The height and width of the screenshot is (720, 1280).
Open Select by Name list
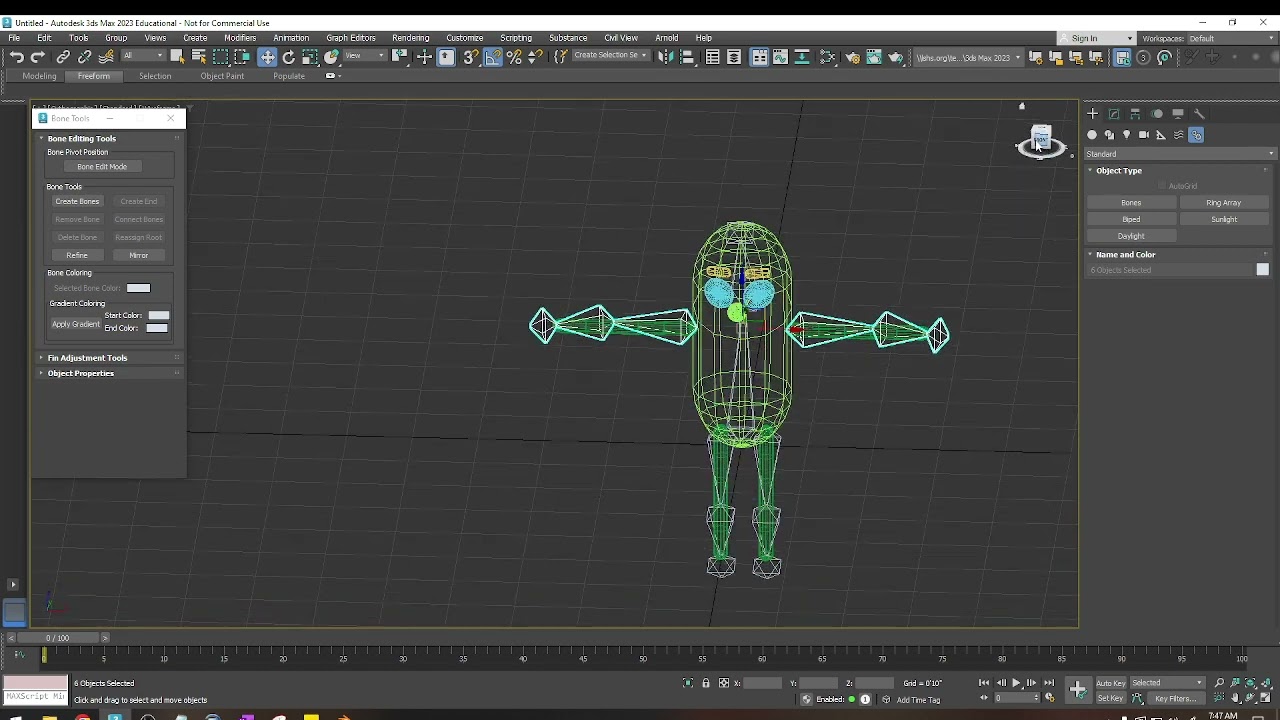click(x=198, y=57)
